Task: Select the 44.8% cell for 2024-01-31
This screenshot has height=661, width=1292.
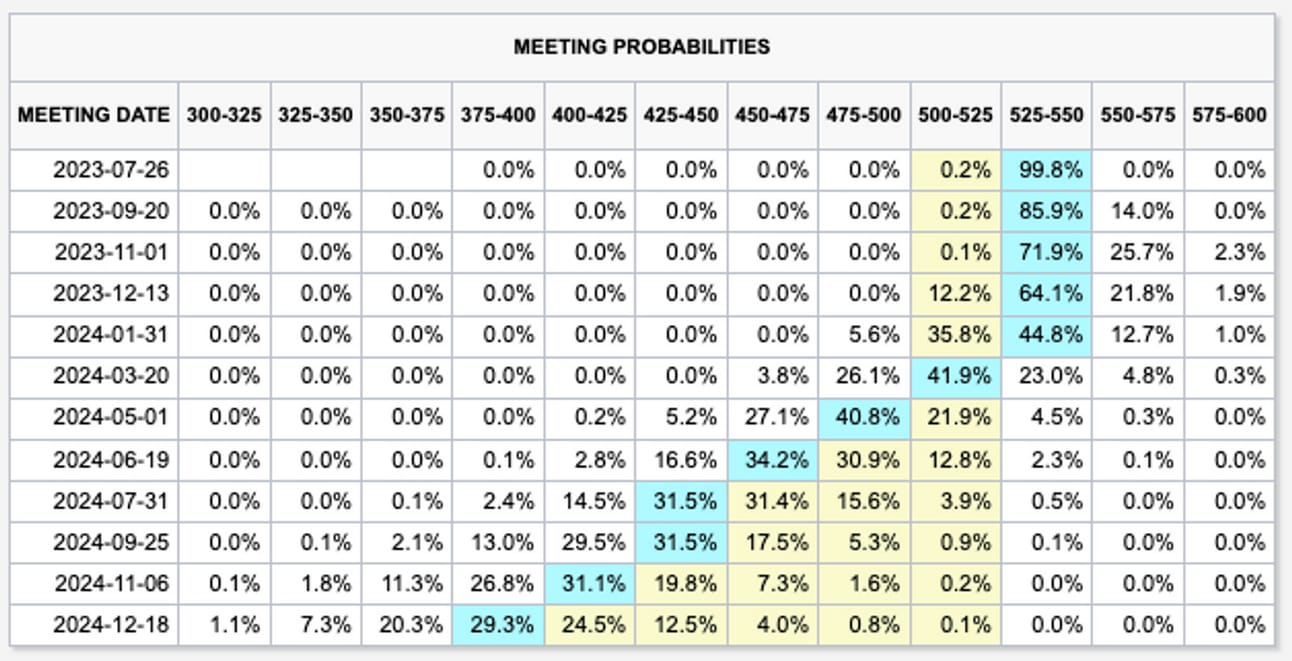Action: pyautogui.click(x=1046, y=335)
